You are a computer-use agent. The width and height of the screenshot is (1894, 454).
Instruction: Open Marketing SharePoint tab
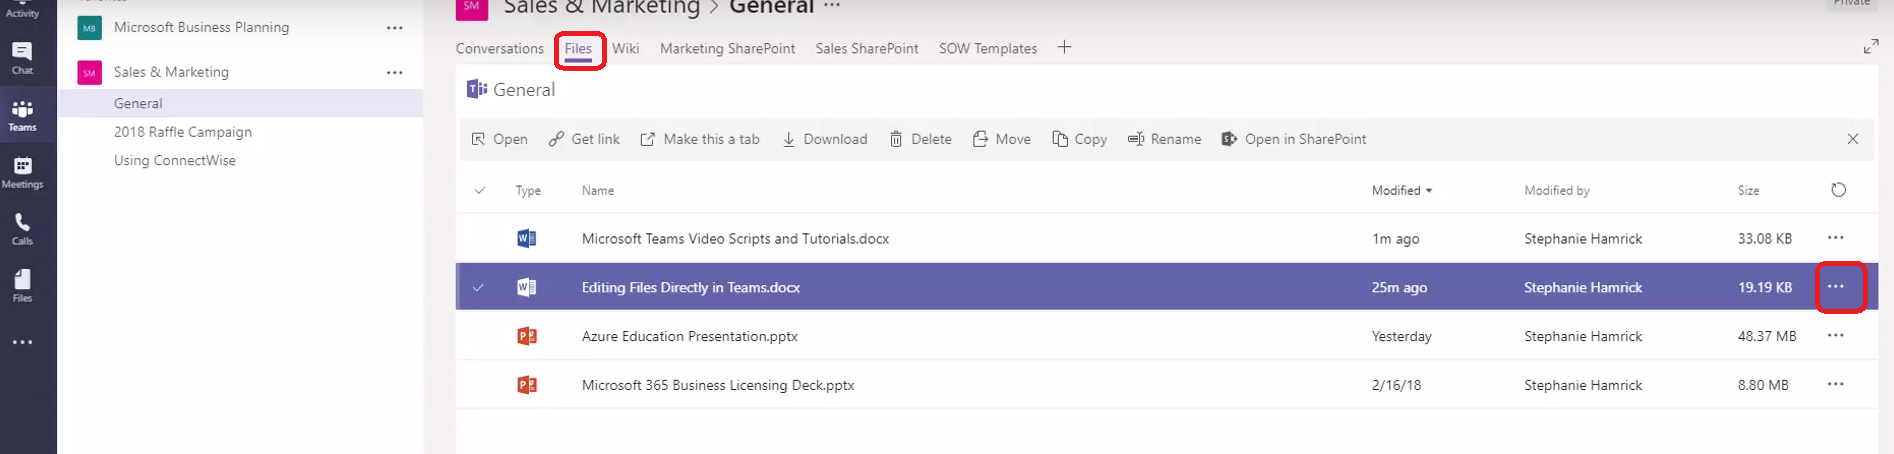[x=727, y=48]
